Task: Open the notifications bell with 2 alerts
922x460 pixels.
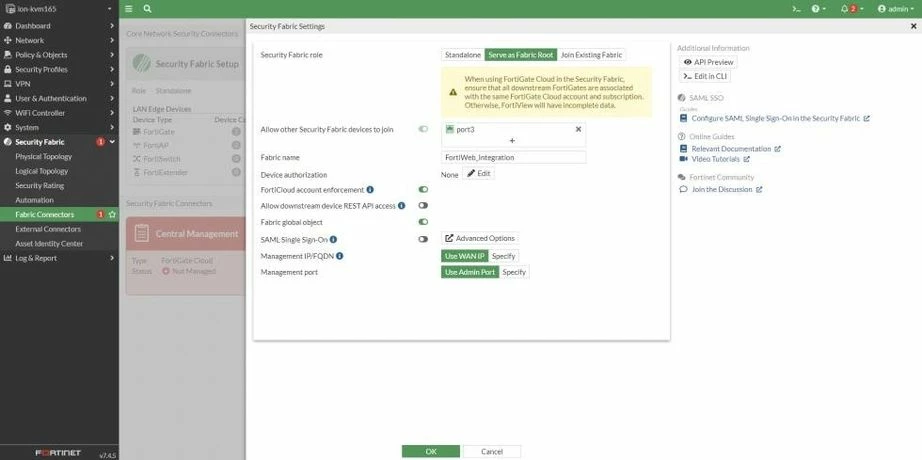Action: coord(852,9)
